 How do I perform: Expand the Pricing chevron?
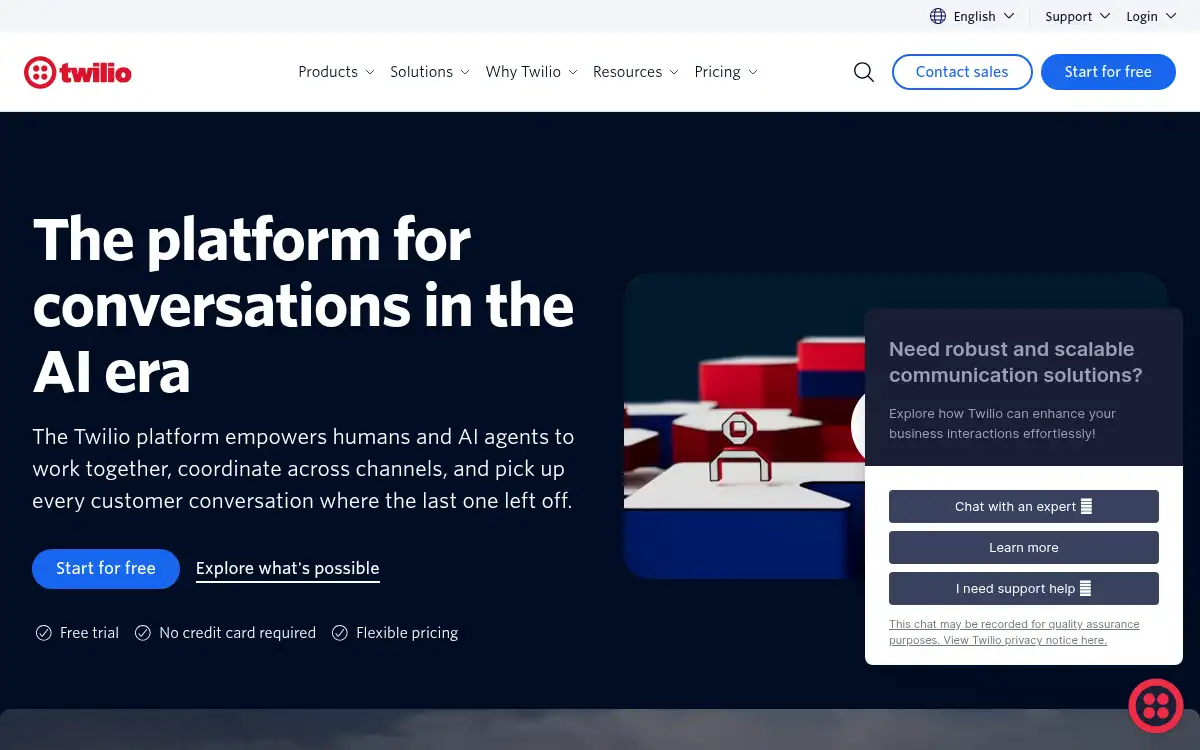[753, 72]
